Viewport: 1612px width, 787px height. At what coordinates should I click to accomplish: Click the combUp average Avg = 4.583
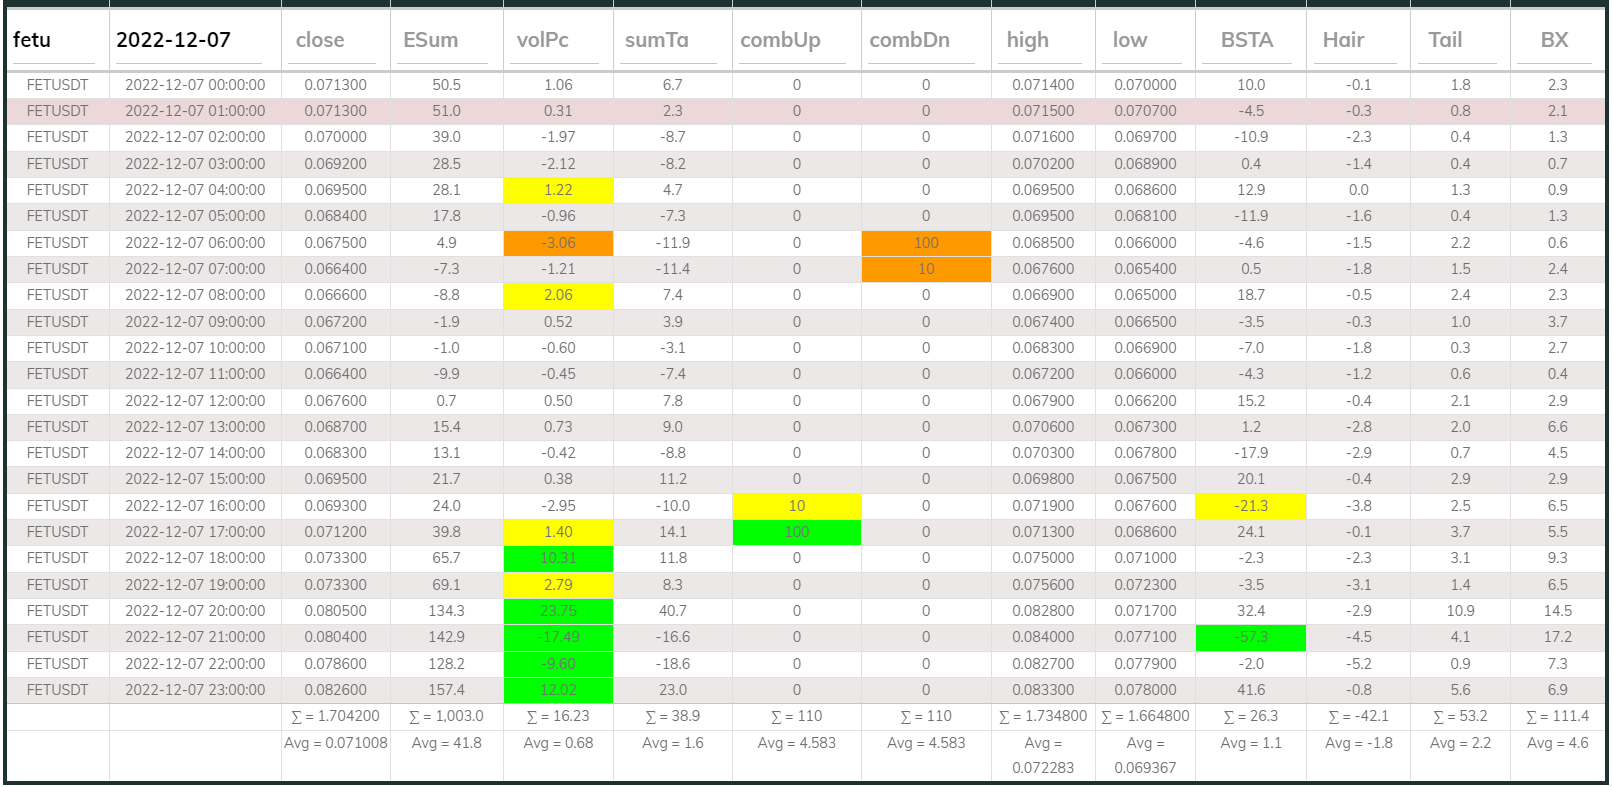tap(797, 743)
